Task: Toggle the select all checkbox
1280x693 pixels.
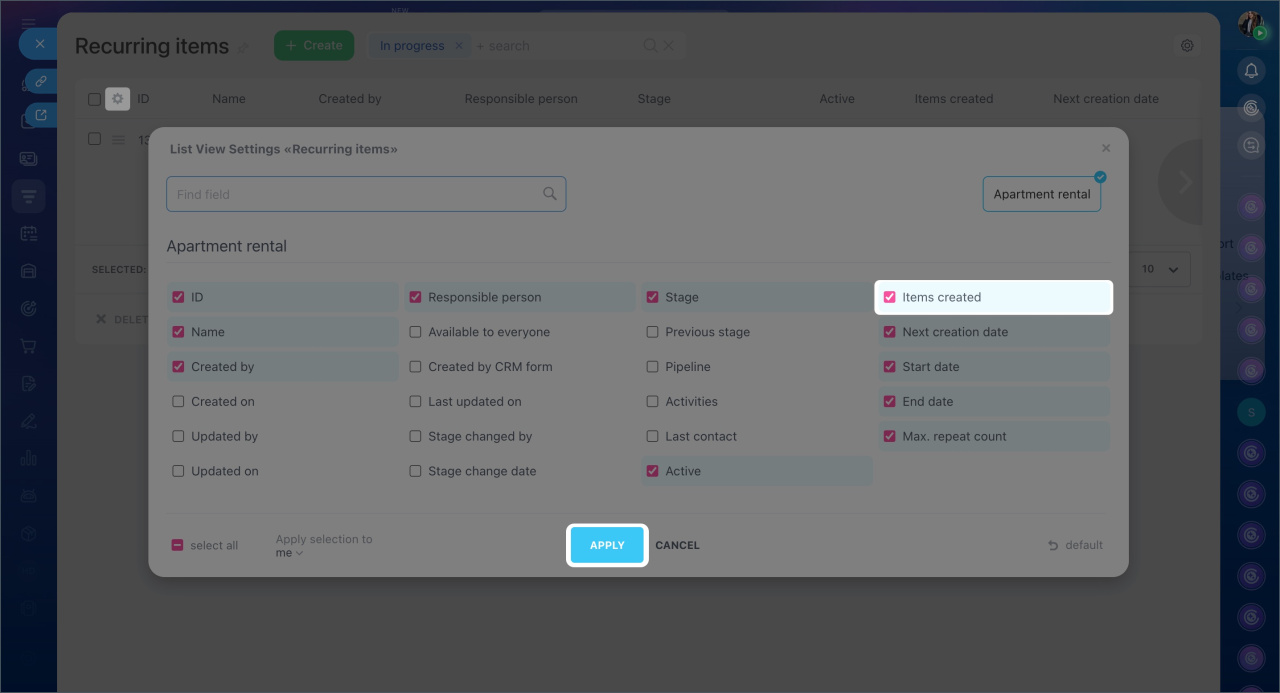Action: point(178,545)
